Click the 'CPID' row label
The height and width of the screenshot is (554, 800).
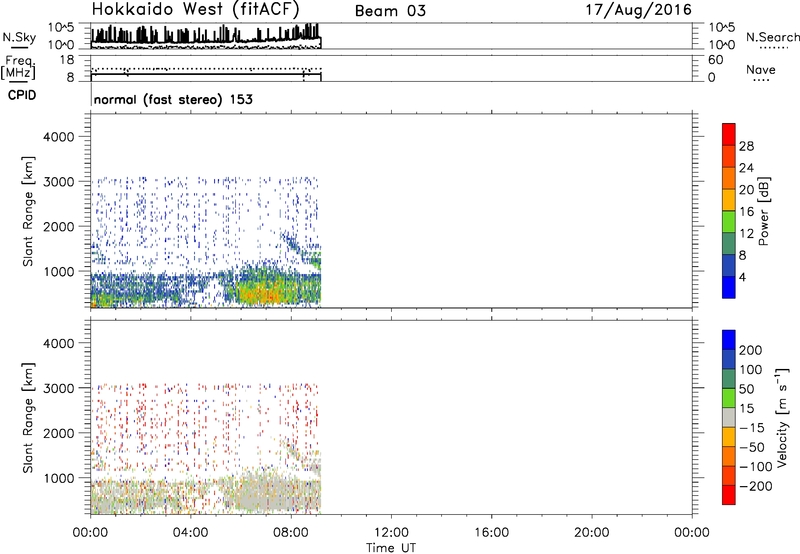pos(22,95)
